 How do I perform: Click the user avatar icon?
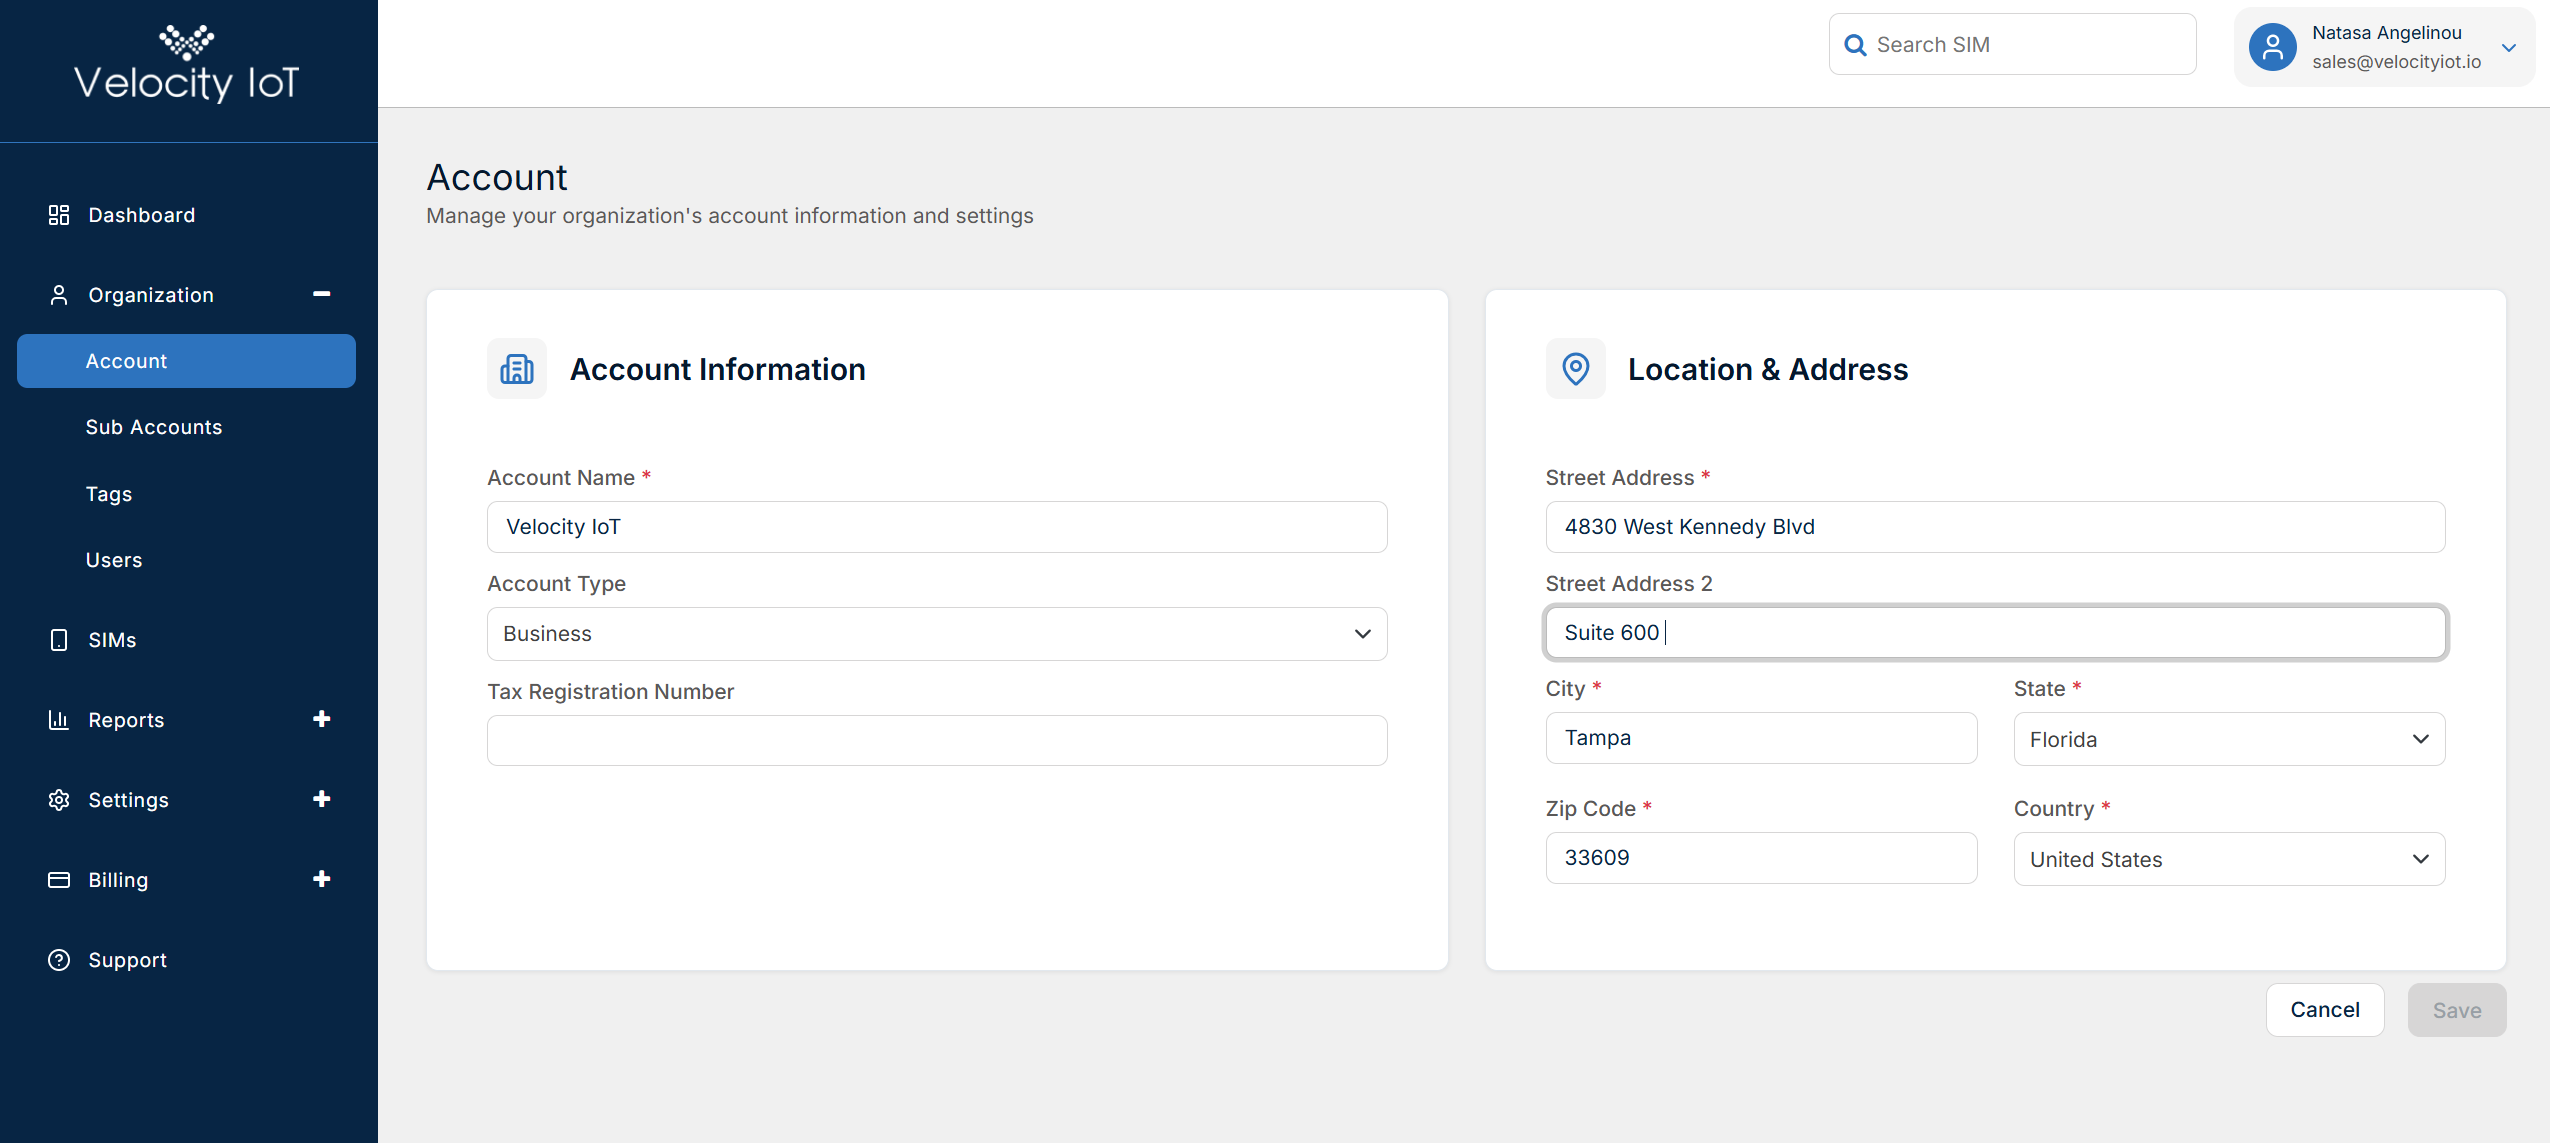[2272, 47]
